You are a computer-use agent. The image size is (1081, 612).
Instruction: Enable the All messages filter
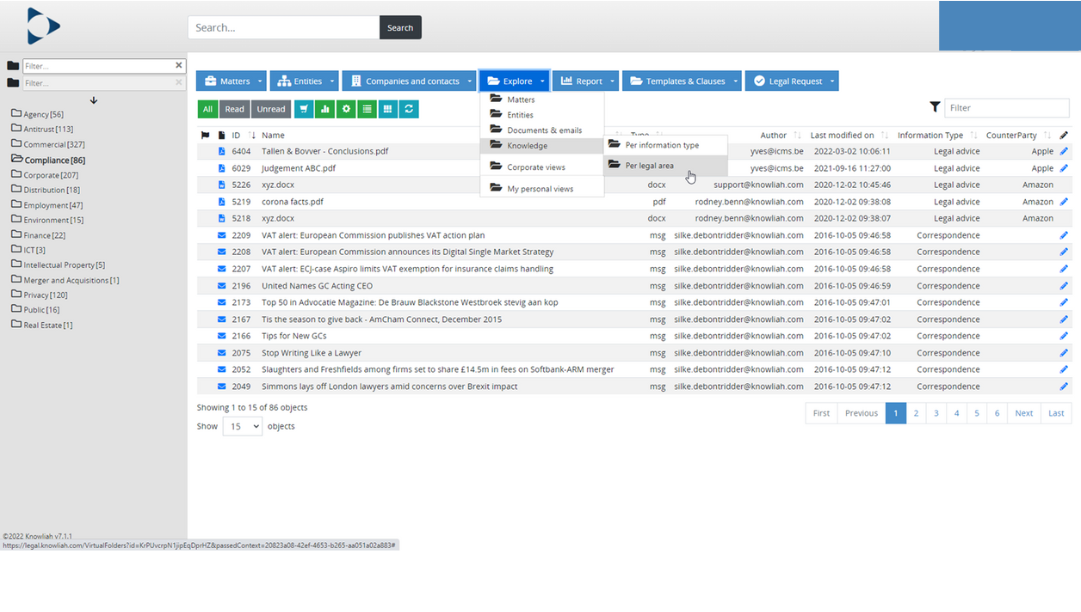(x=207, y=108)
